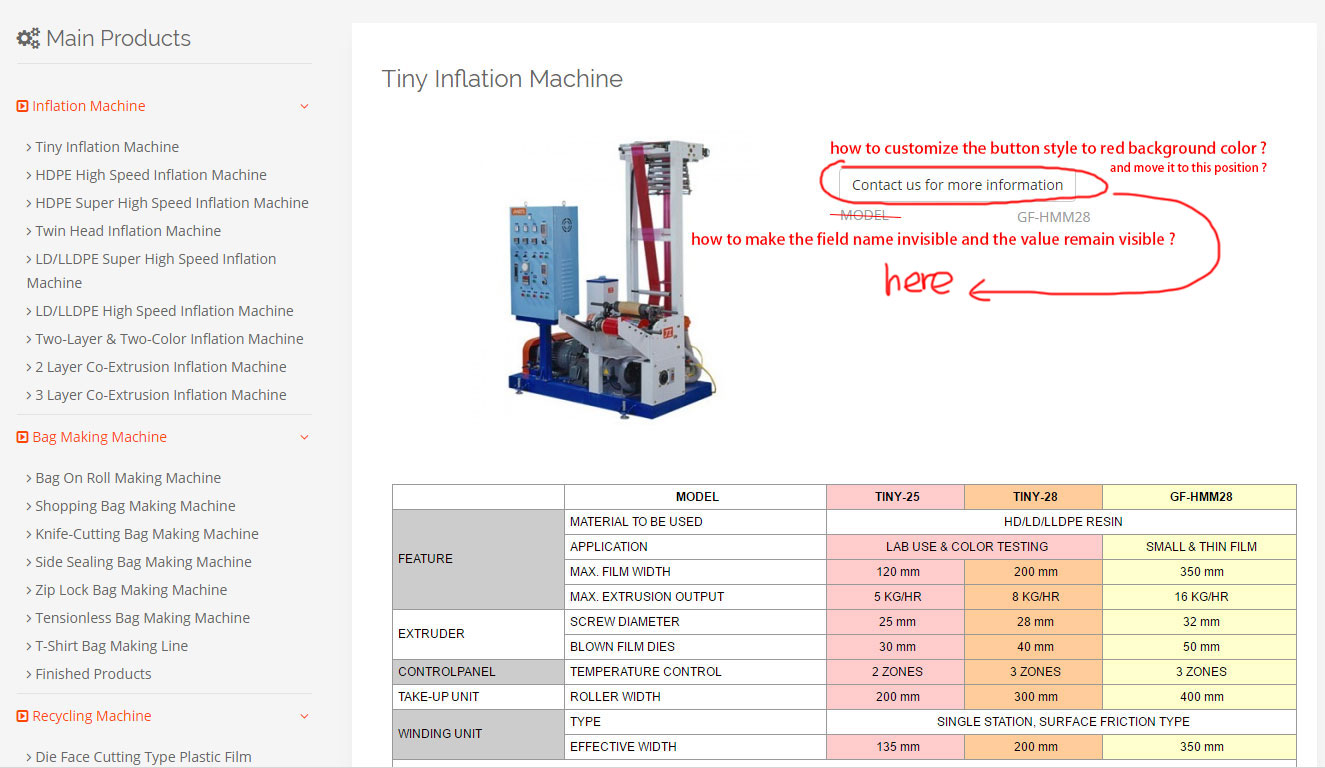The height and width of the screenshot is (768, 1325).
Task: Open Zip Lock Bag Making Machine
Action: (131, 590)
